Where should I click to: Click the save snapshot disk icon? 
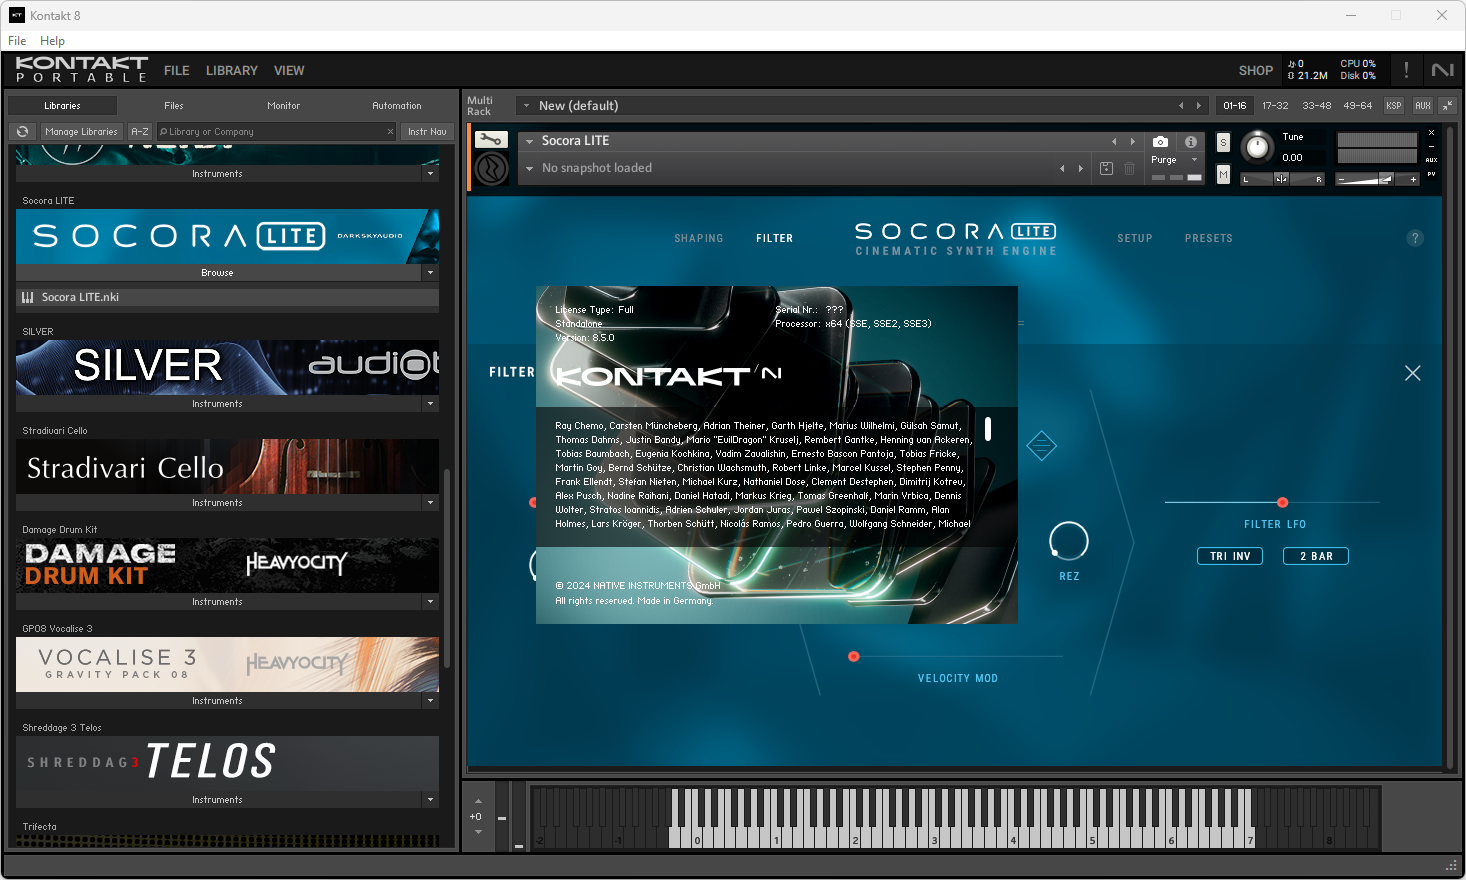(1106, 168)
